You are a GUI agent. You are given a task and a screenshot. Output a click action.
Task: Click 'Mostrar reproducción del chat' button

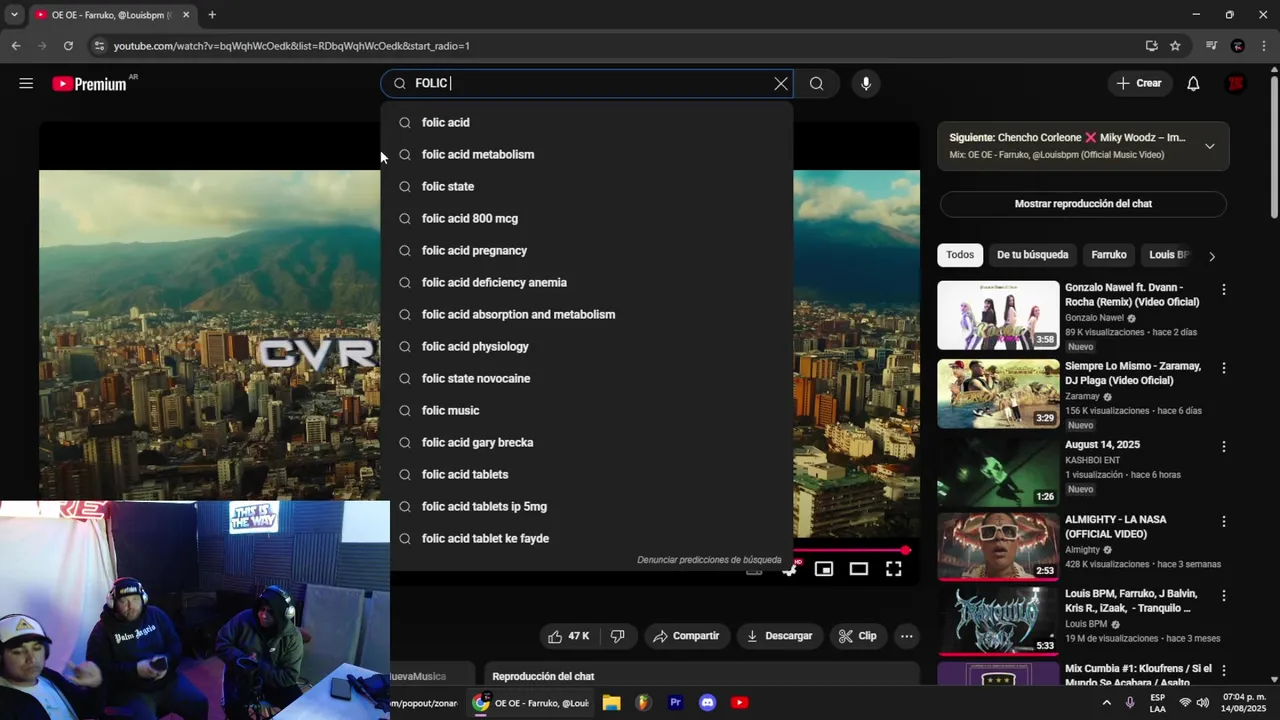(x=1083, y=204)
